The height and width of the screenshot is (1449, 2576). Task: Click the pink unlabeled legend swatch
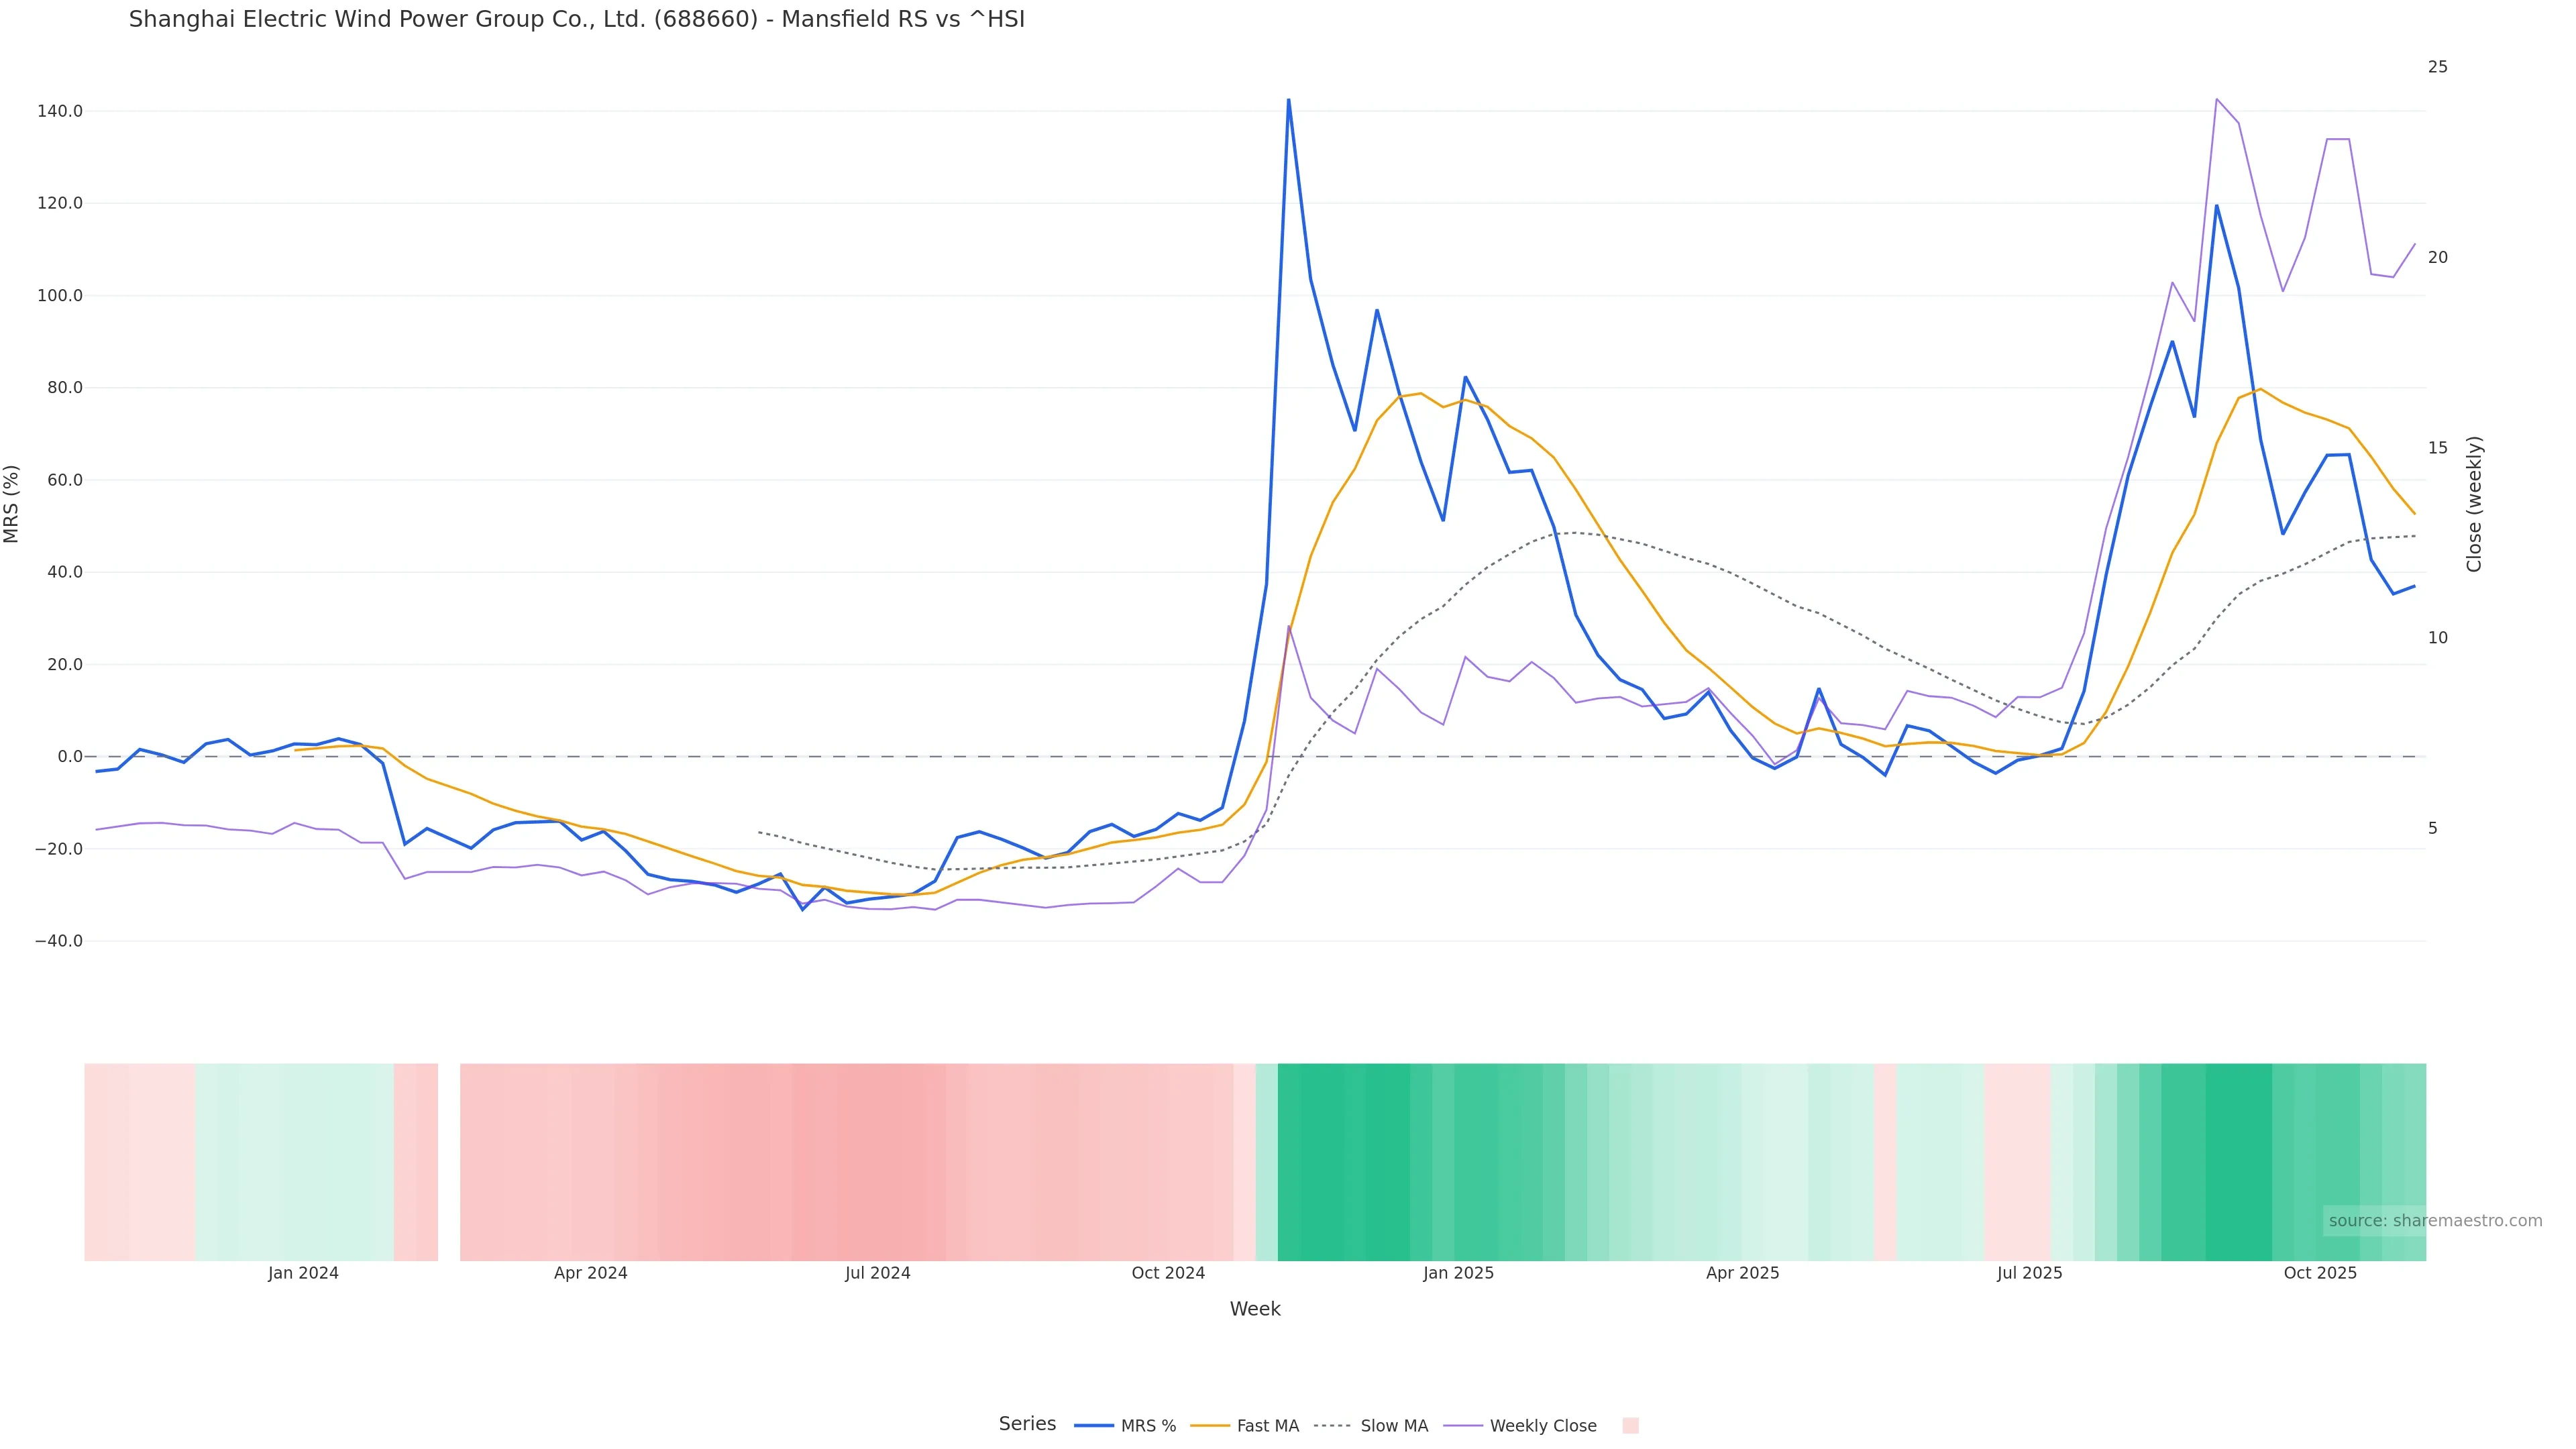tap(1630, 1426)
